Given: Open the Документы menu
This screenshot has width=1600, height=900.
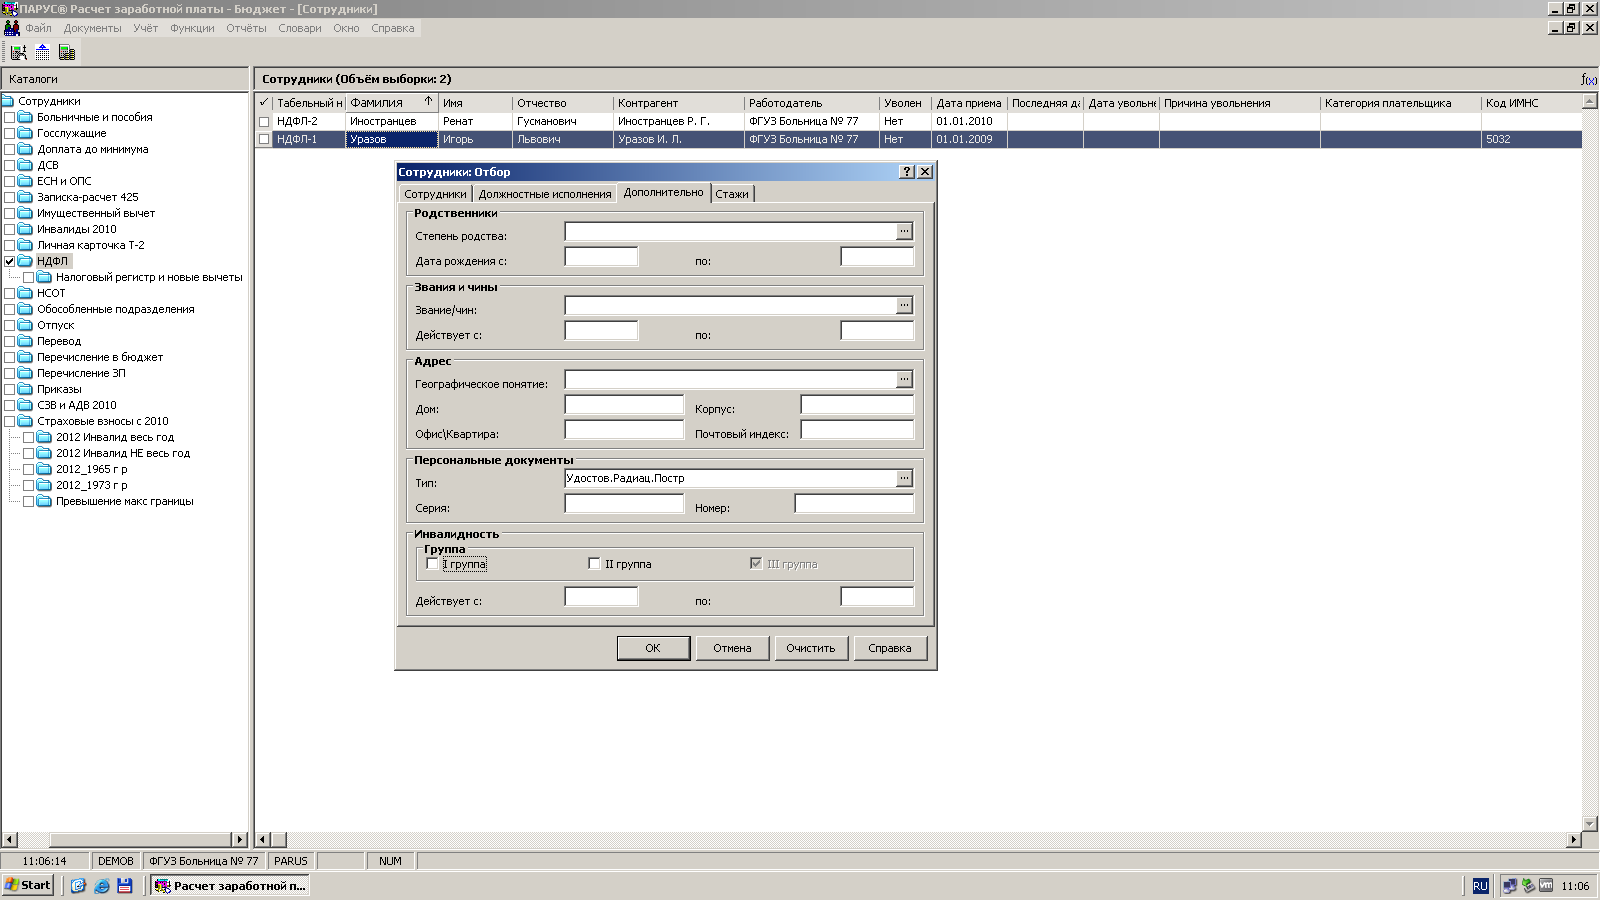Looking at the screenshot, I should click(92, 28).
